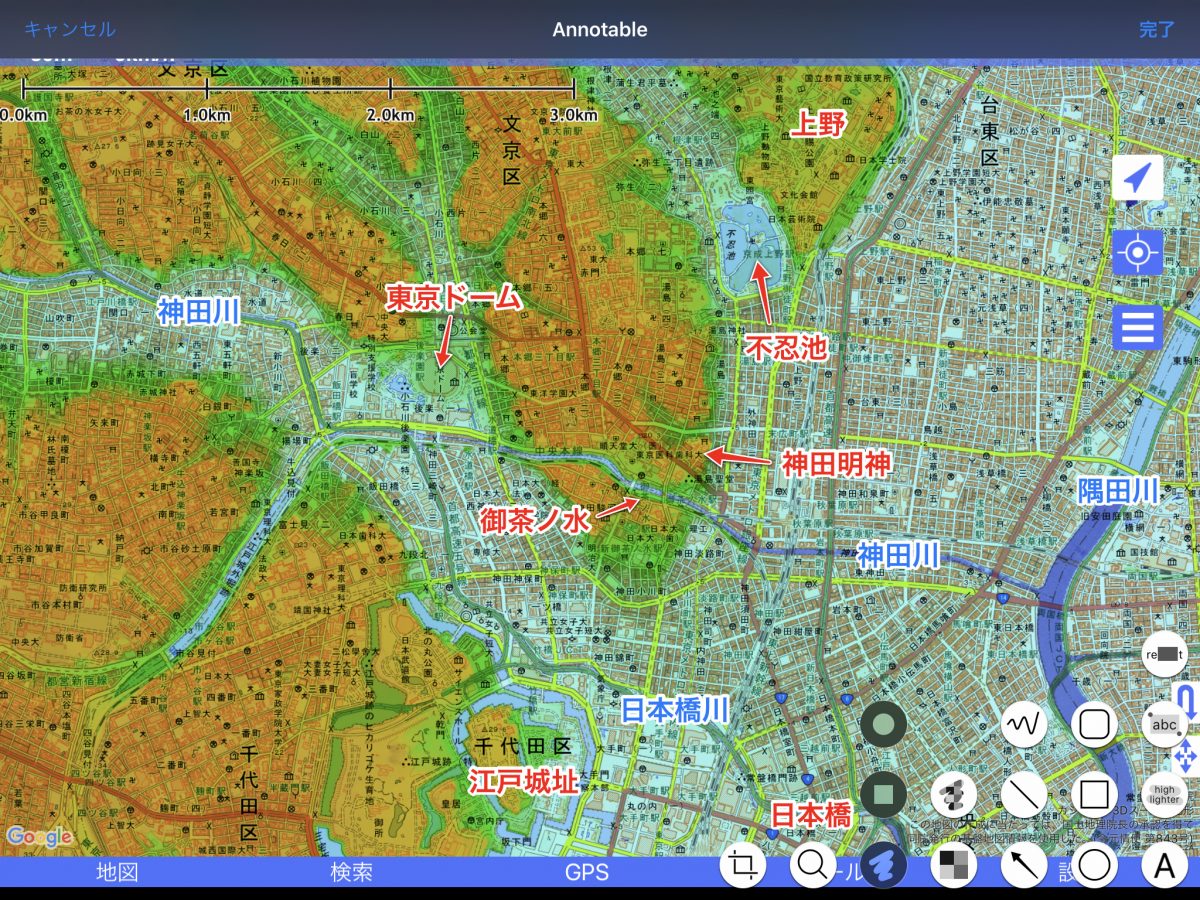Tap the dark round dot option
Screen dimensions: 1200x900
point(883,723)
